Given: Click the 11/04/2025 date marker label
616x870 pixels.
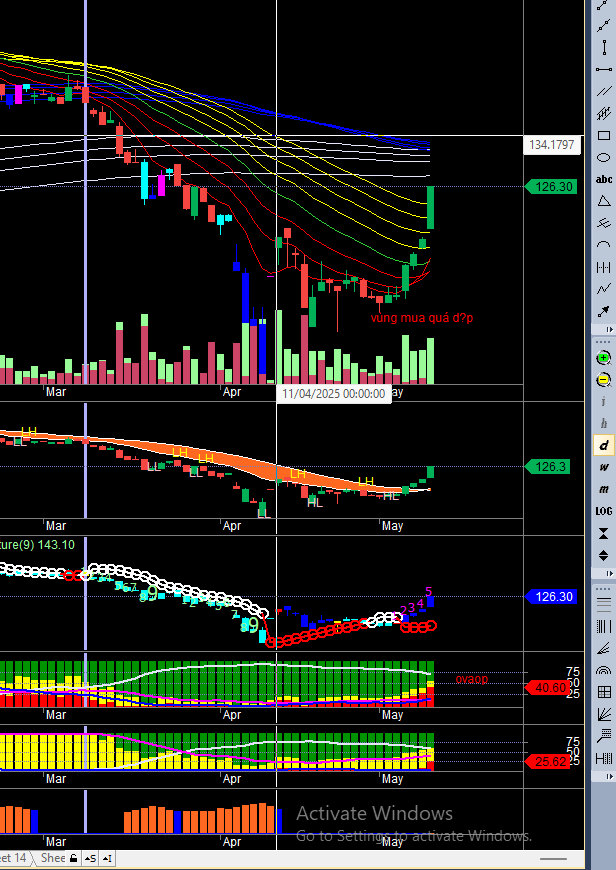Looking at the screenshot, I should coord(334,394).
